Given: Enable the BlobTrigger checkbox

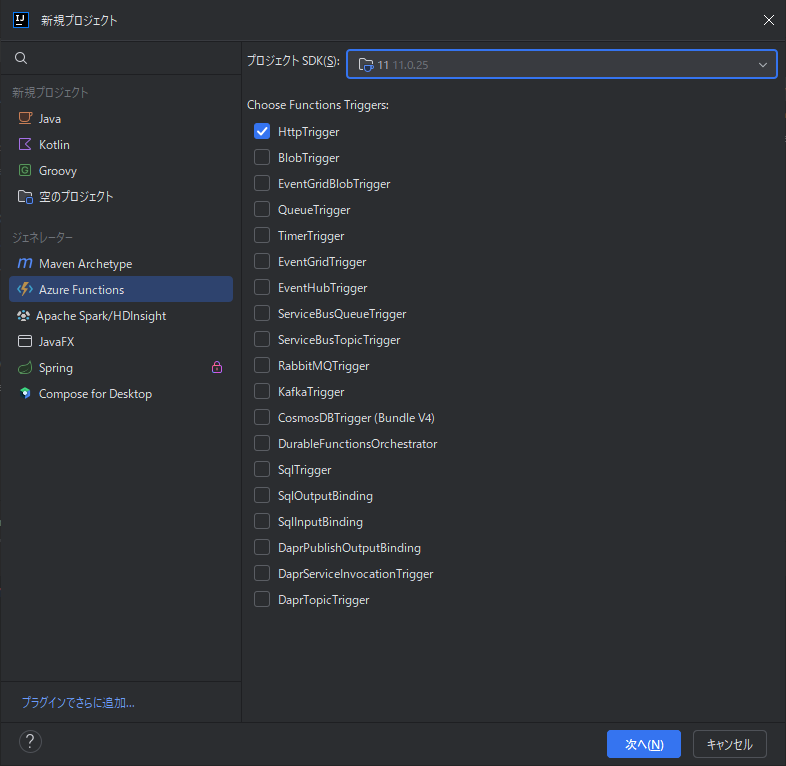Looking at the screenshot, I should (x=262, y=157).
